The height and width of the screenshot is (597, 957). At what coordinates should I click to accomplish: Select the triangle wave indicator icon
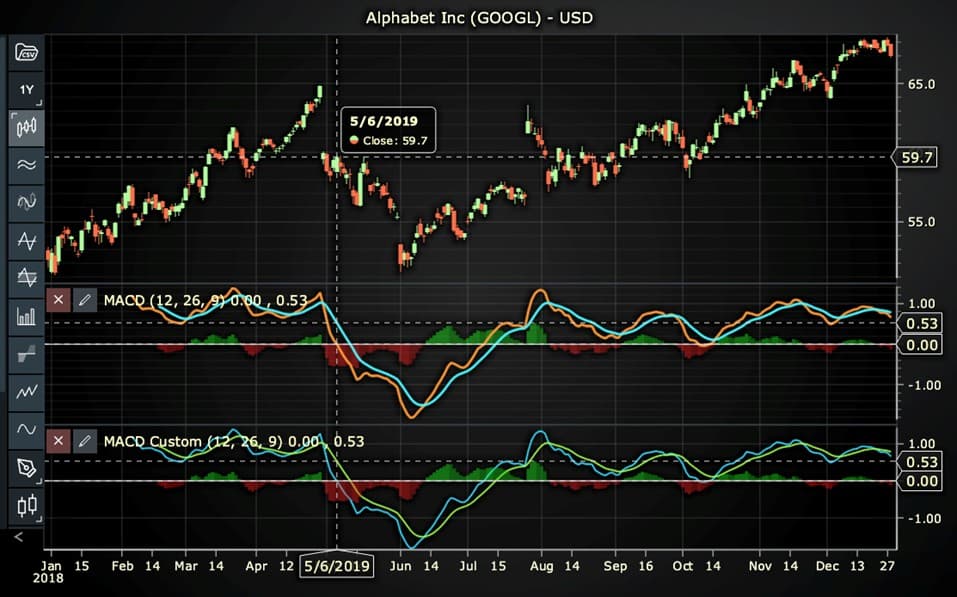click(x=25, y=240)
